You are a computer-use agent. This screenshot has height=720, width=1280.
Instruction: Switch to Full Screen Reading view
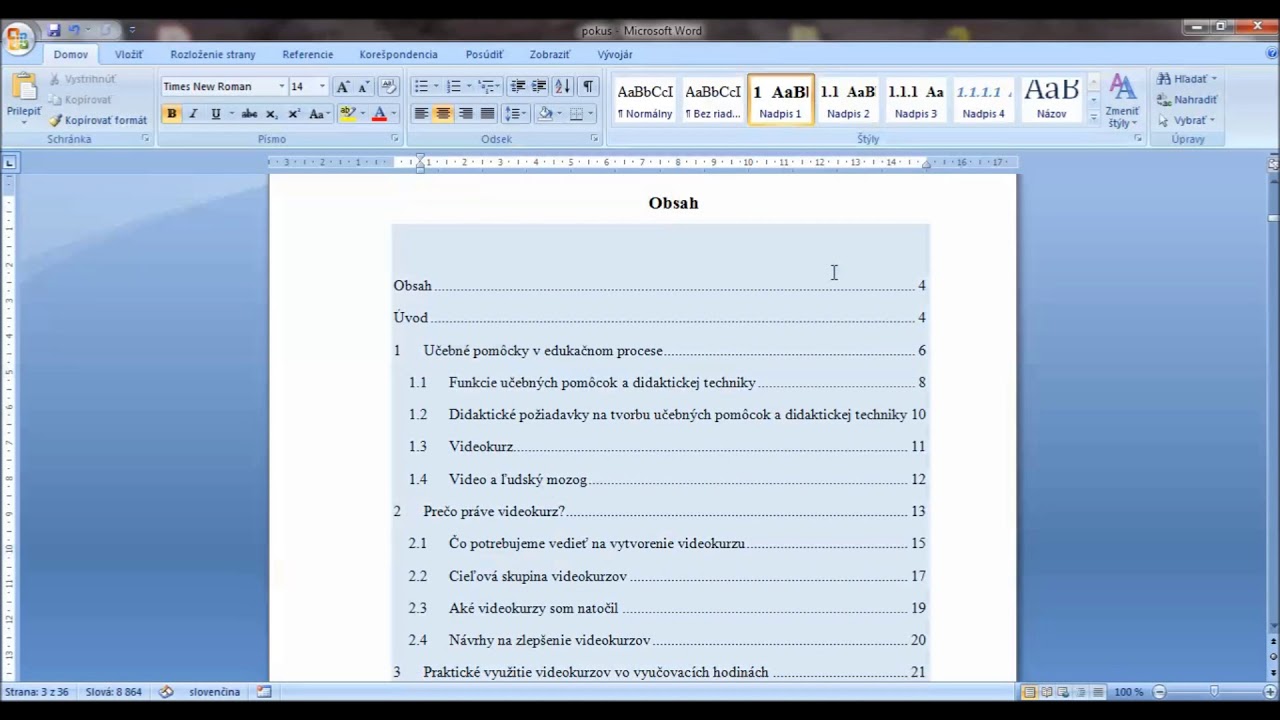[x=1046, y=692]
